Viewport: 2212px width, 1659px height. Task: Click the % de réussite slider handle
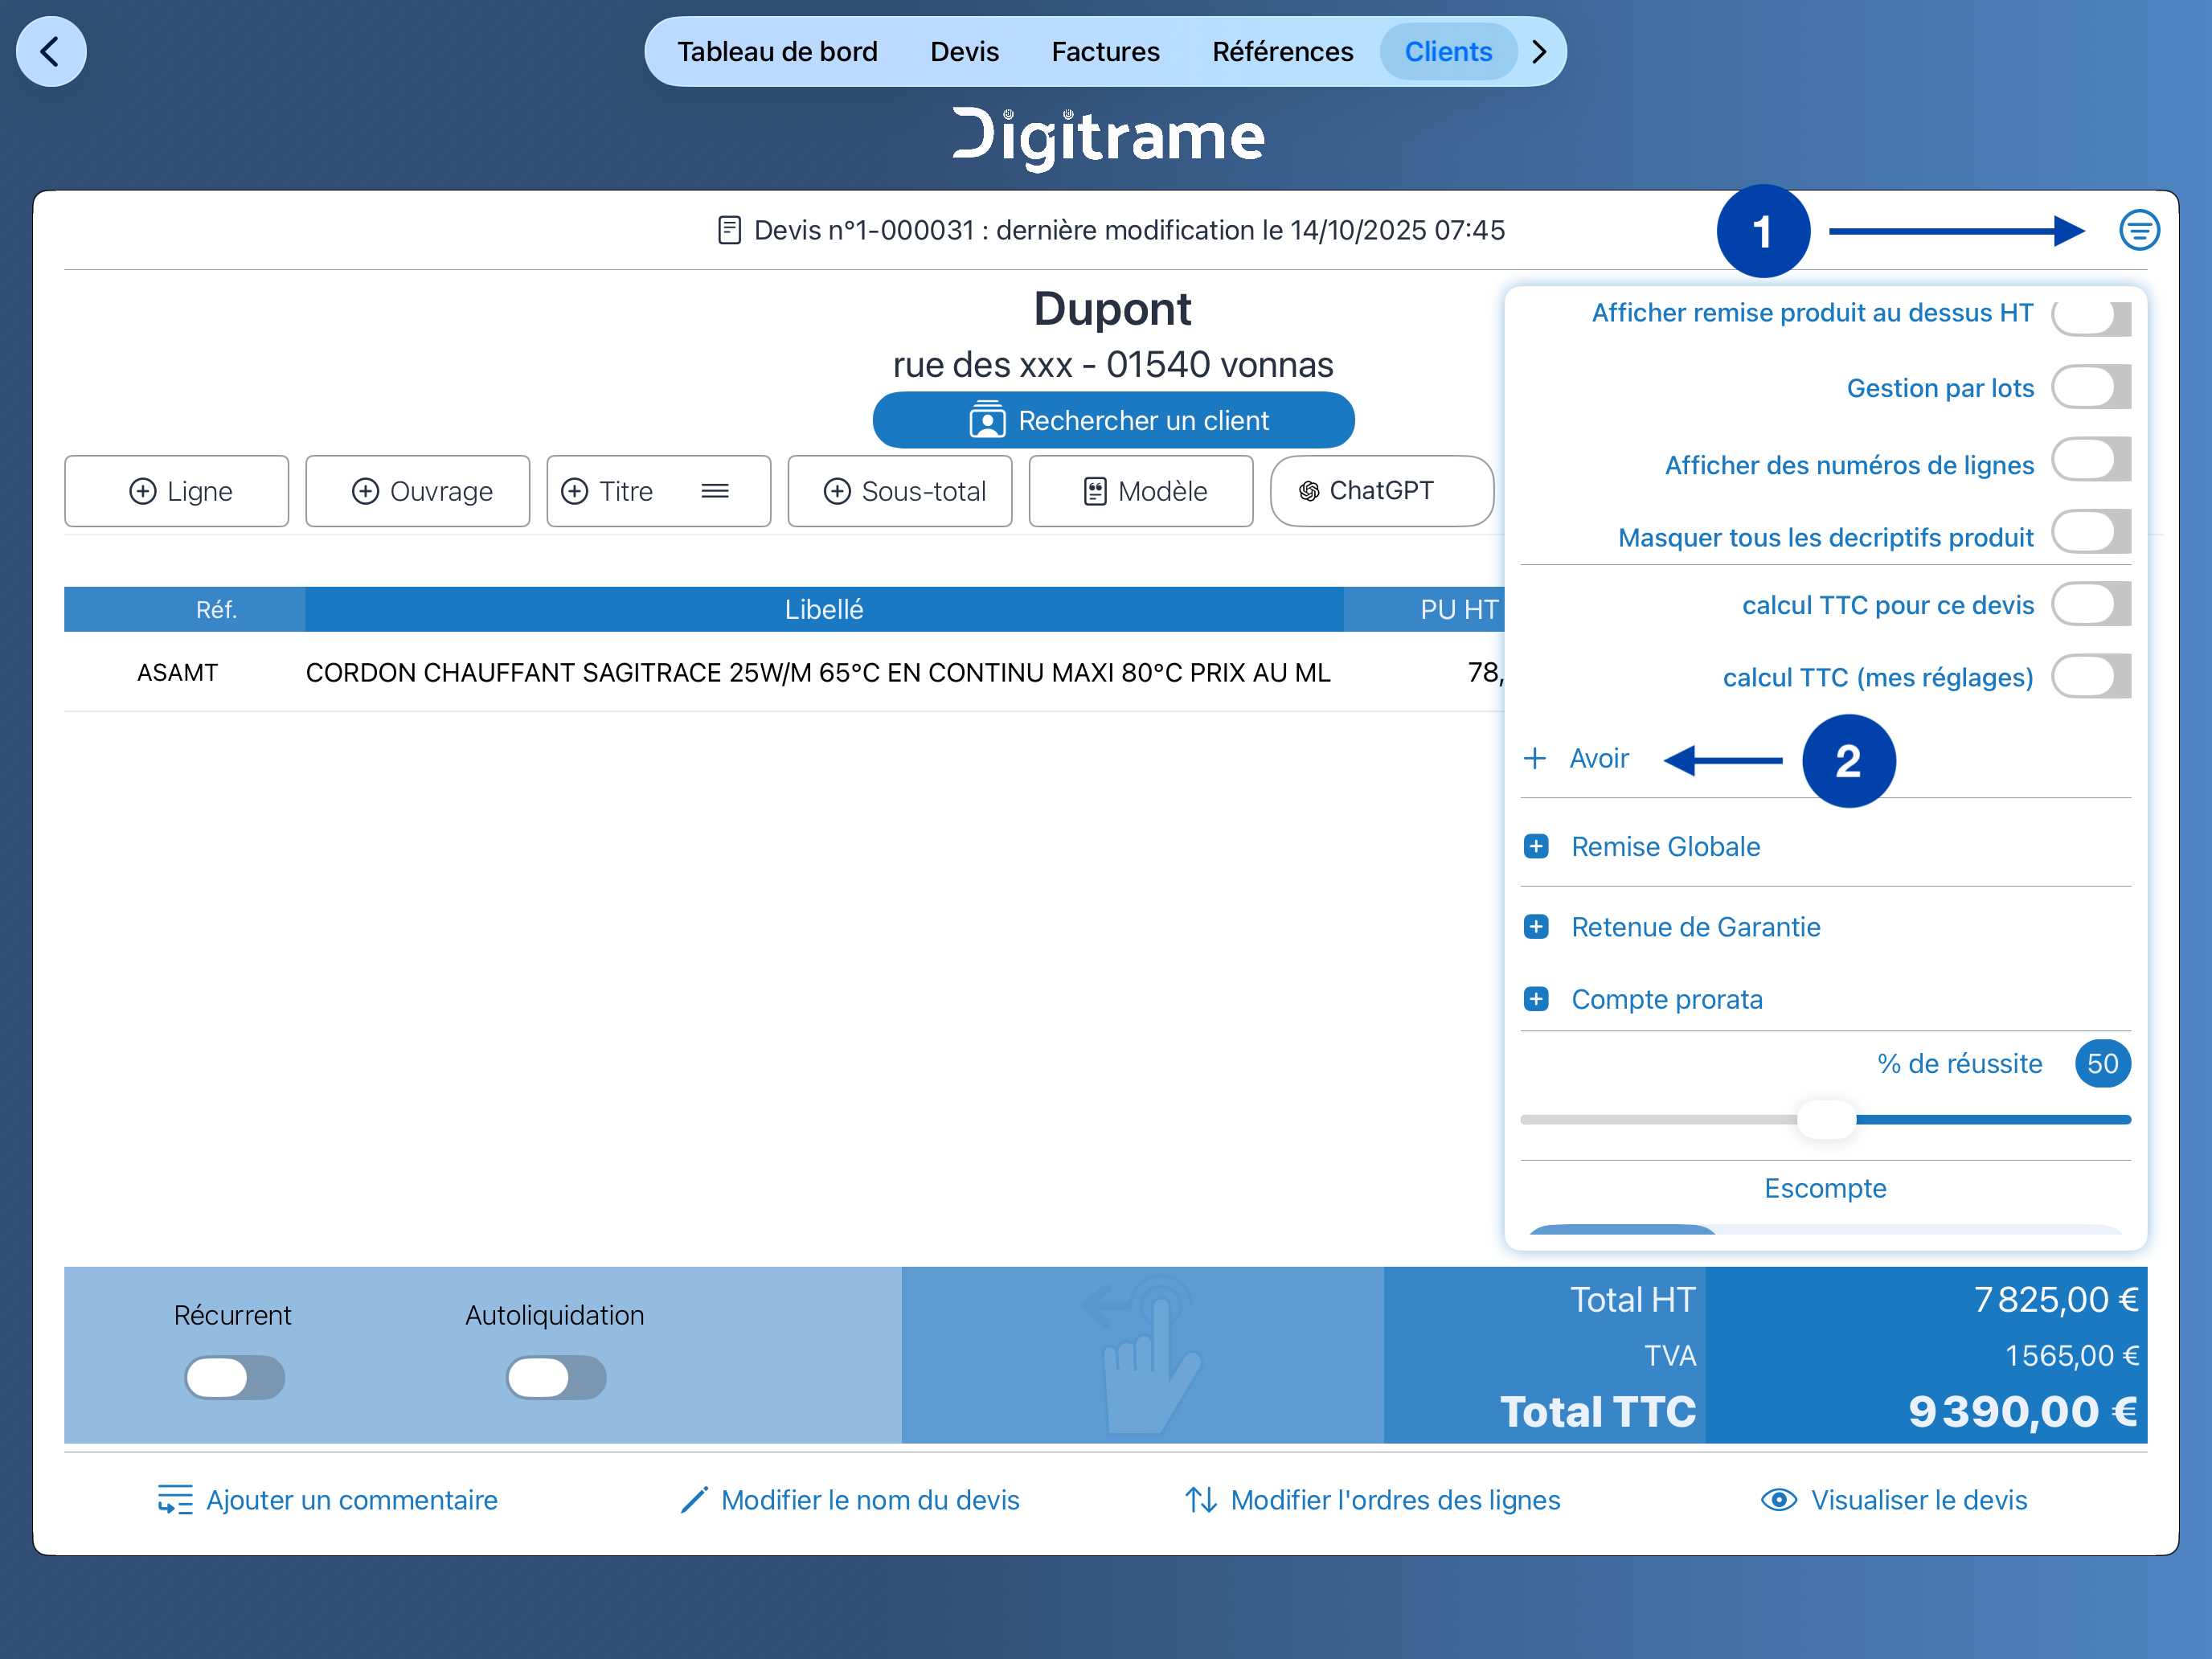(x=1826, y=1120)
